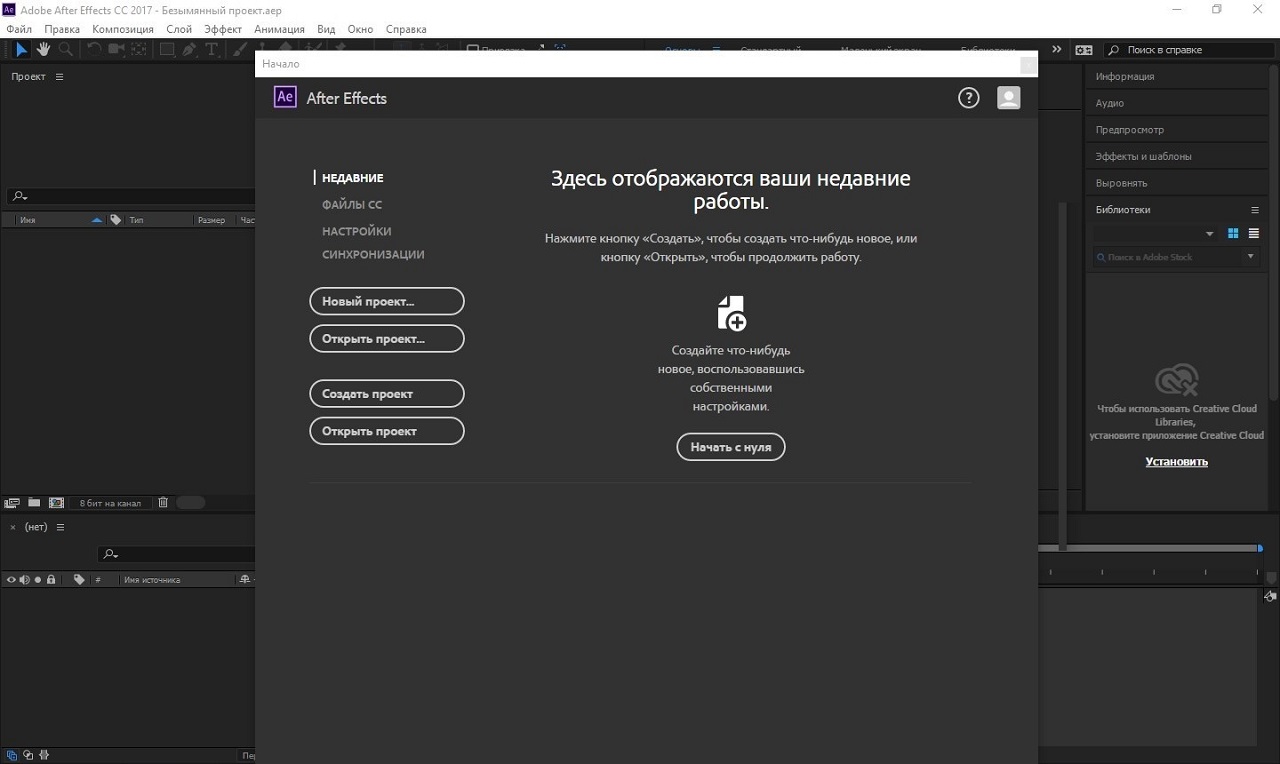Switch Libraries to list view
The height and width of the screenshot is (764, 1280).
click(1253, 234)
